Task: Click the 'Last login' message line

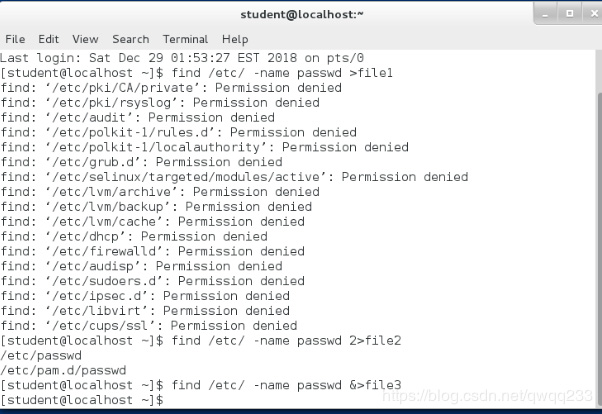Action: pos(182,58)
